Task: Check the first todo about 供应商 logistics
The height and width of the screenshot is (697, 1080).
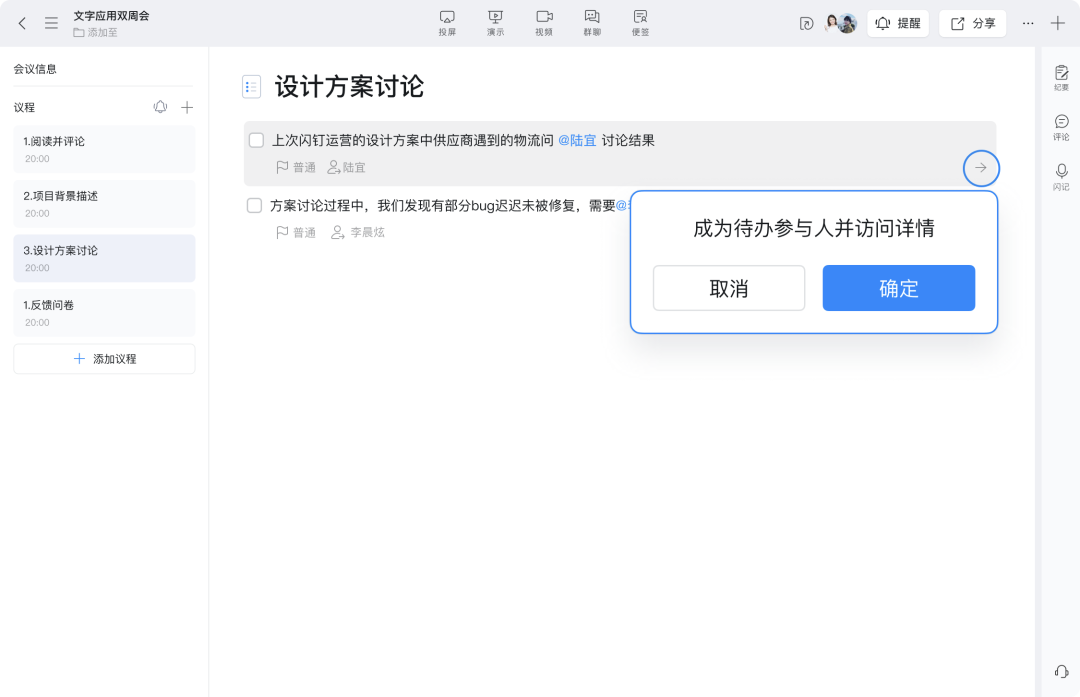Action: (x=256, y=141)
